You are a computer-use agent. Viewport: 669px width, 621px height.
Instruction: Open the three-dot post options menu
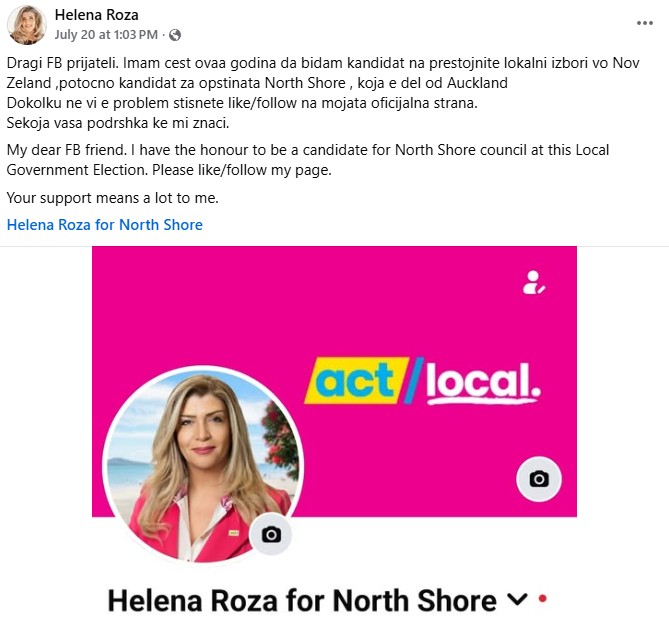pos(644,23)
